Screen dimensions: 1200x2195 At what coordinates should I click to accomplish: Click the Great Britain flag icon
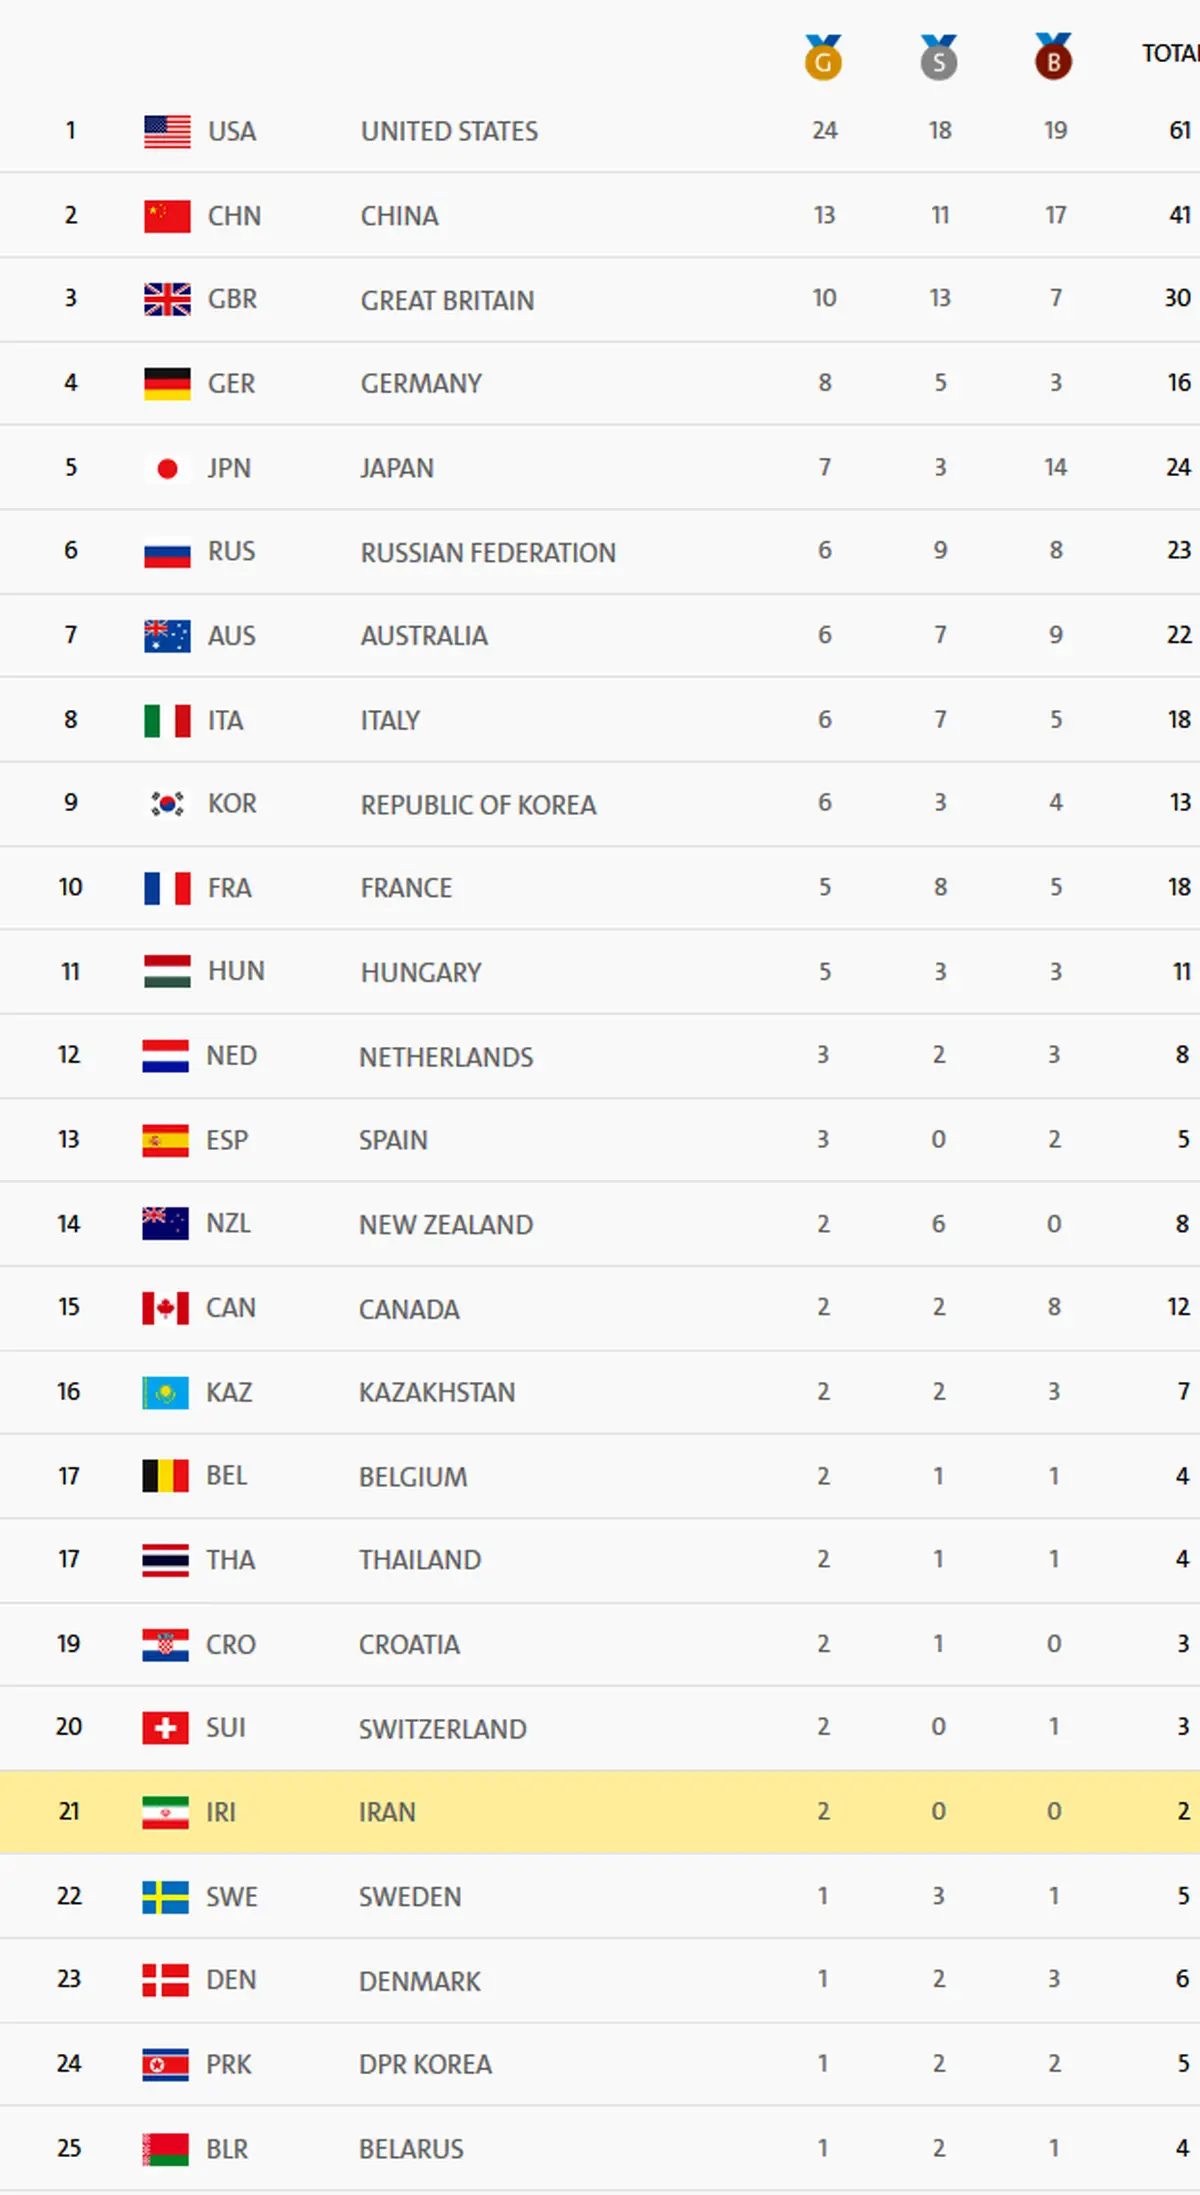pos(167,299)
